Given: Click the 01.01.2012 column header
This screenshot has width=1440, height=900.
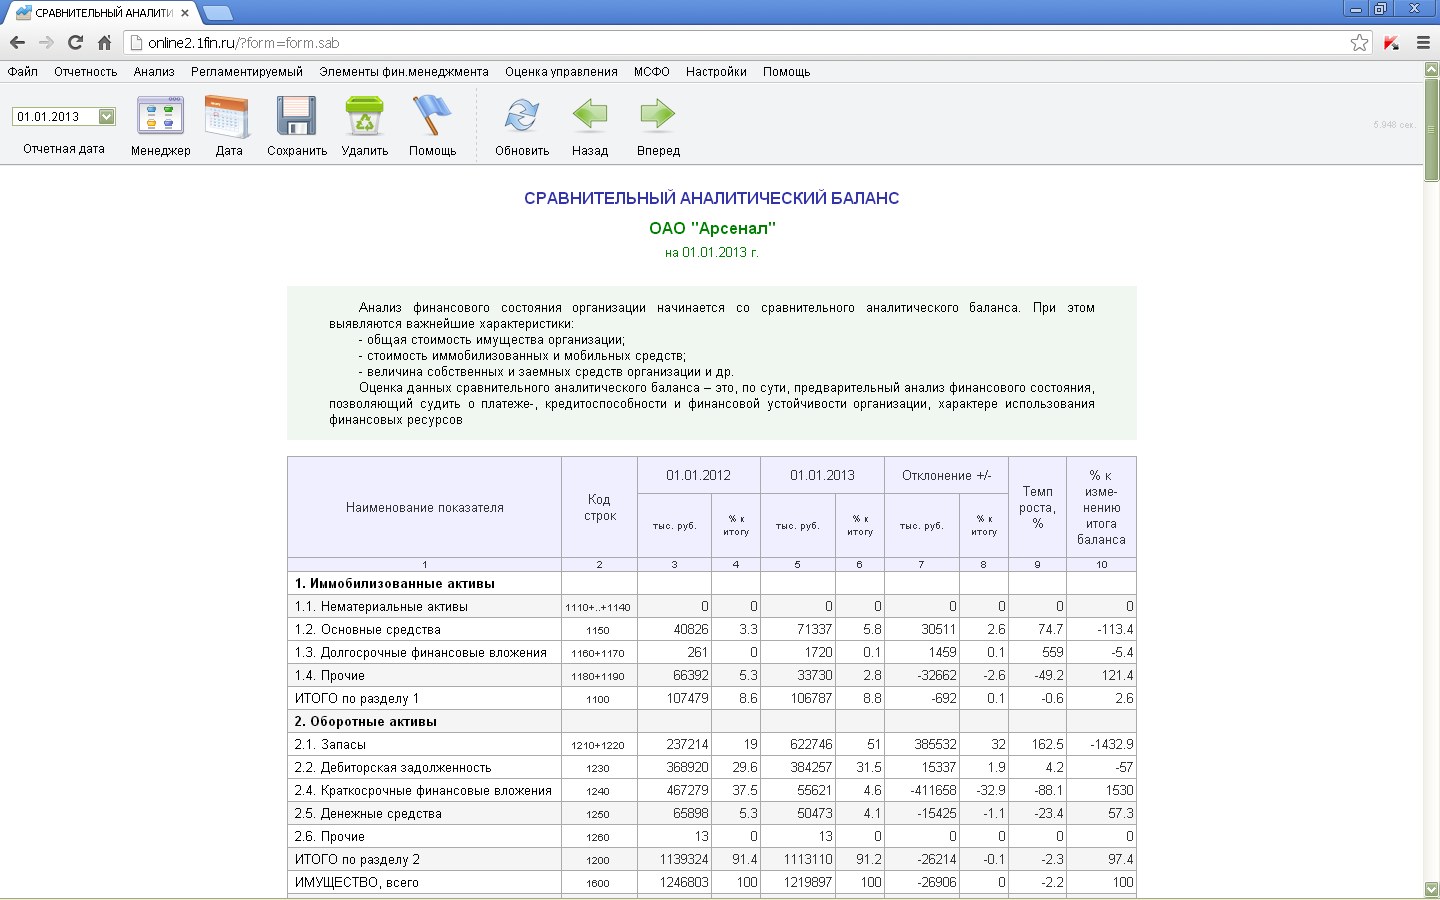Looking at the screenshot, I should 698,476.
